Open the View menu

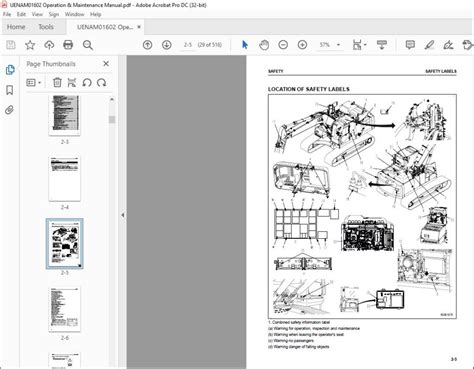37,14
